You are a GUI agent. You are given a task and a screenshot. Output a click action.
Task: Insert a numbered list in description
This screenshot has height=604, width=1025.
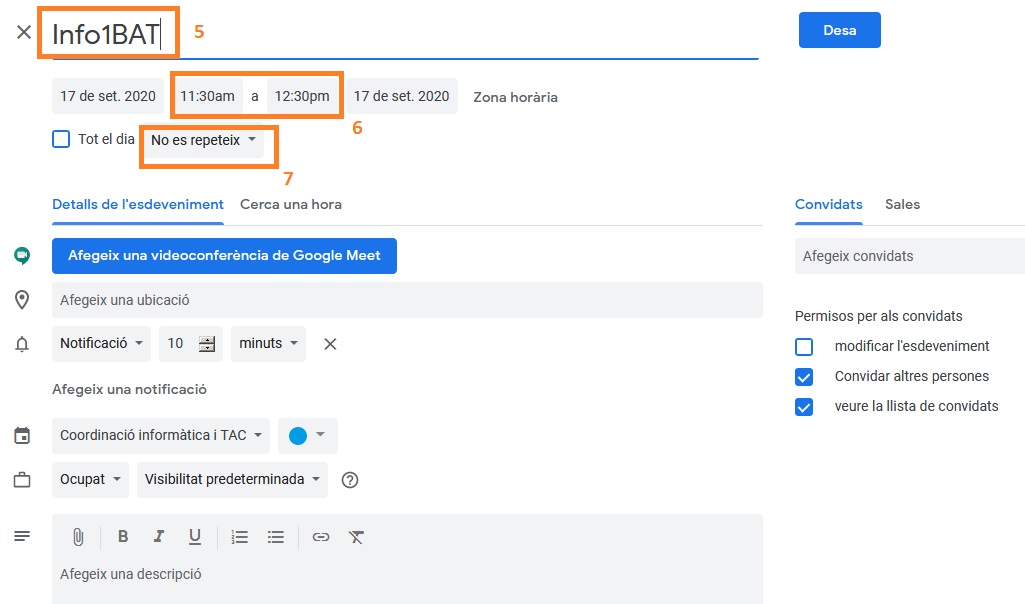pyautogui.click(x=239, y=537)
